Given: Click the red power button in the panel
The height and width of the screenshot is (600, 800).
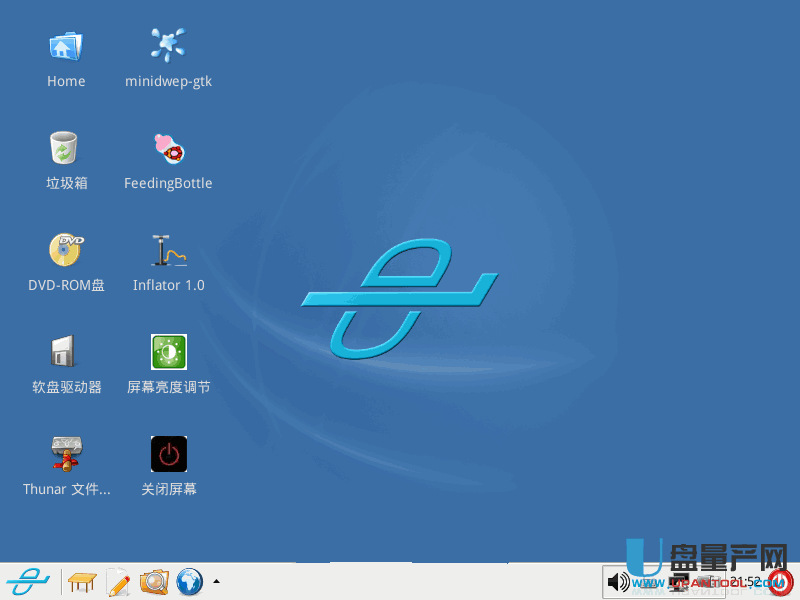Looking at the screenshot, I should [x=781, y=581].
